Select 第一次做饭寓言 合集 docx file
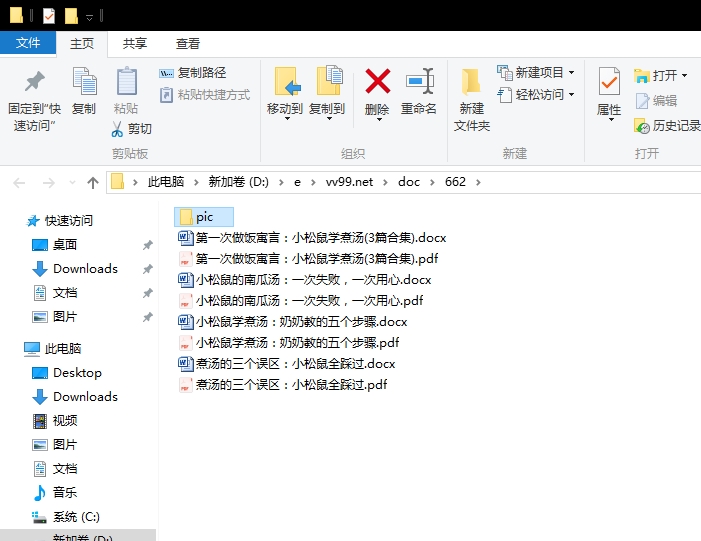This screenshot has height=541, width=701. [312, 237]
